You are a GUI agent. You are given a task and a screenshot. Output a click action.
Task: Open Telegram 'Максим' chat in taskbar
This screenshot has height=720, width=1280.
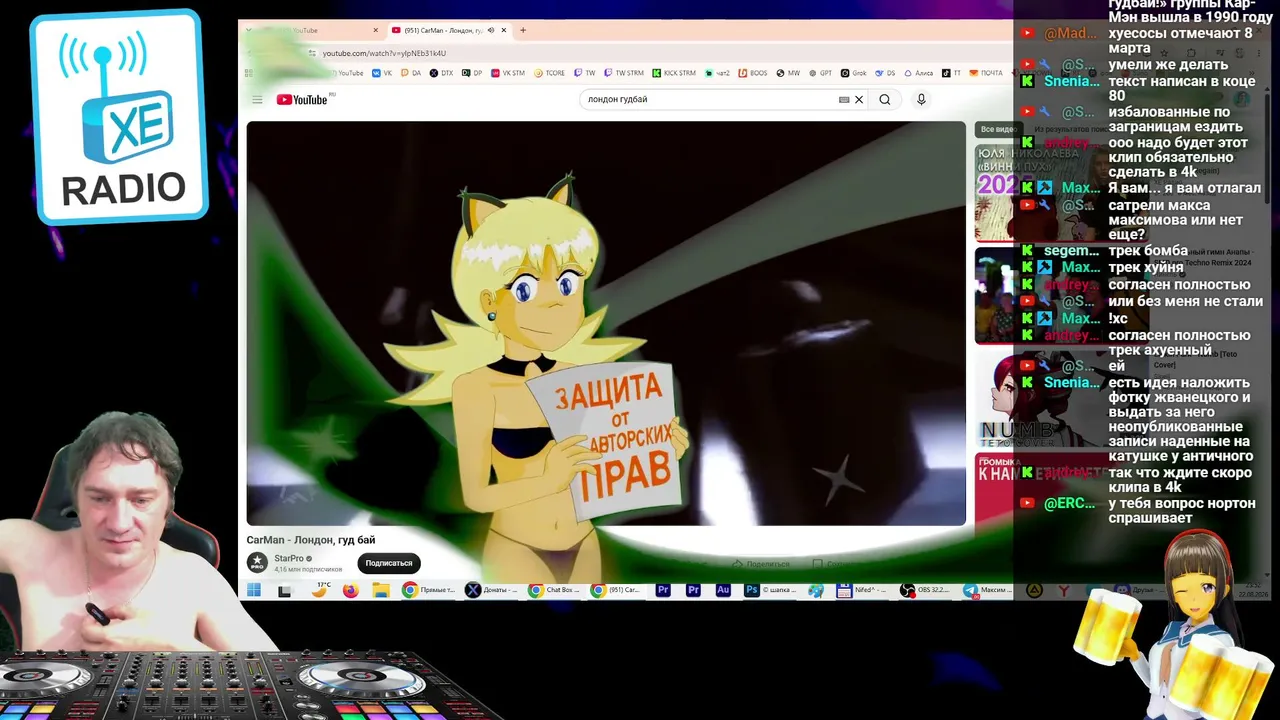point(989,590)
